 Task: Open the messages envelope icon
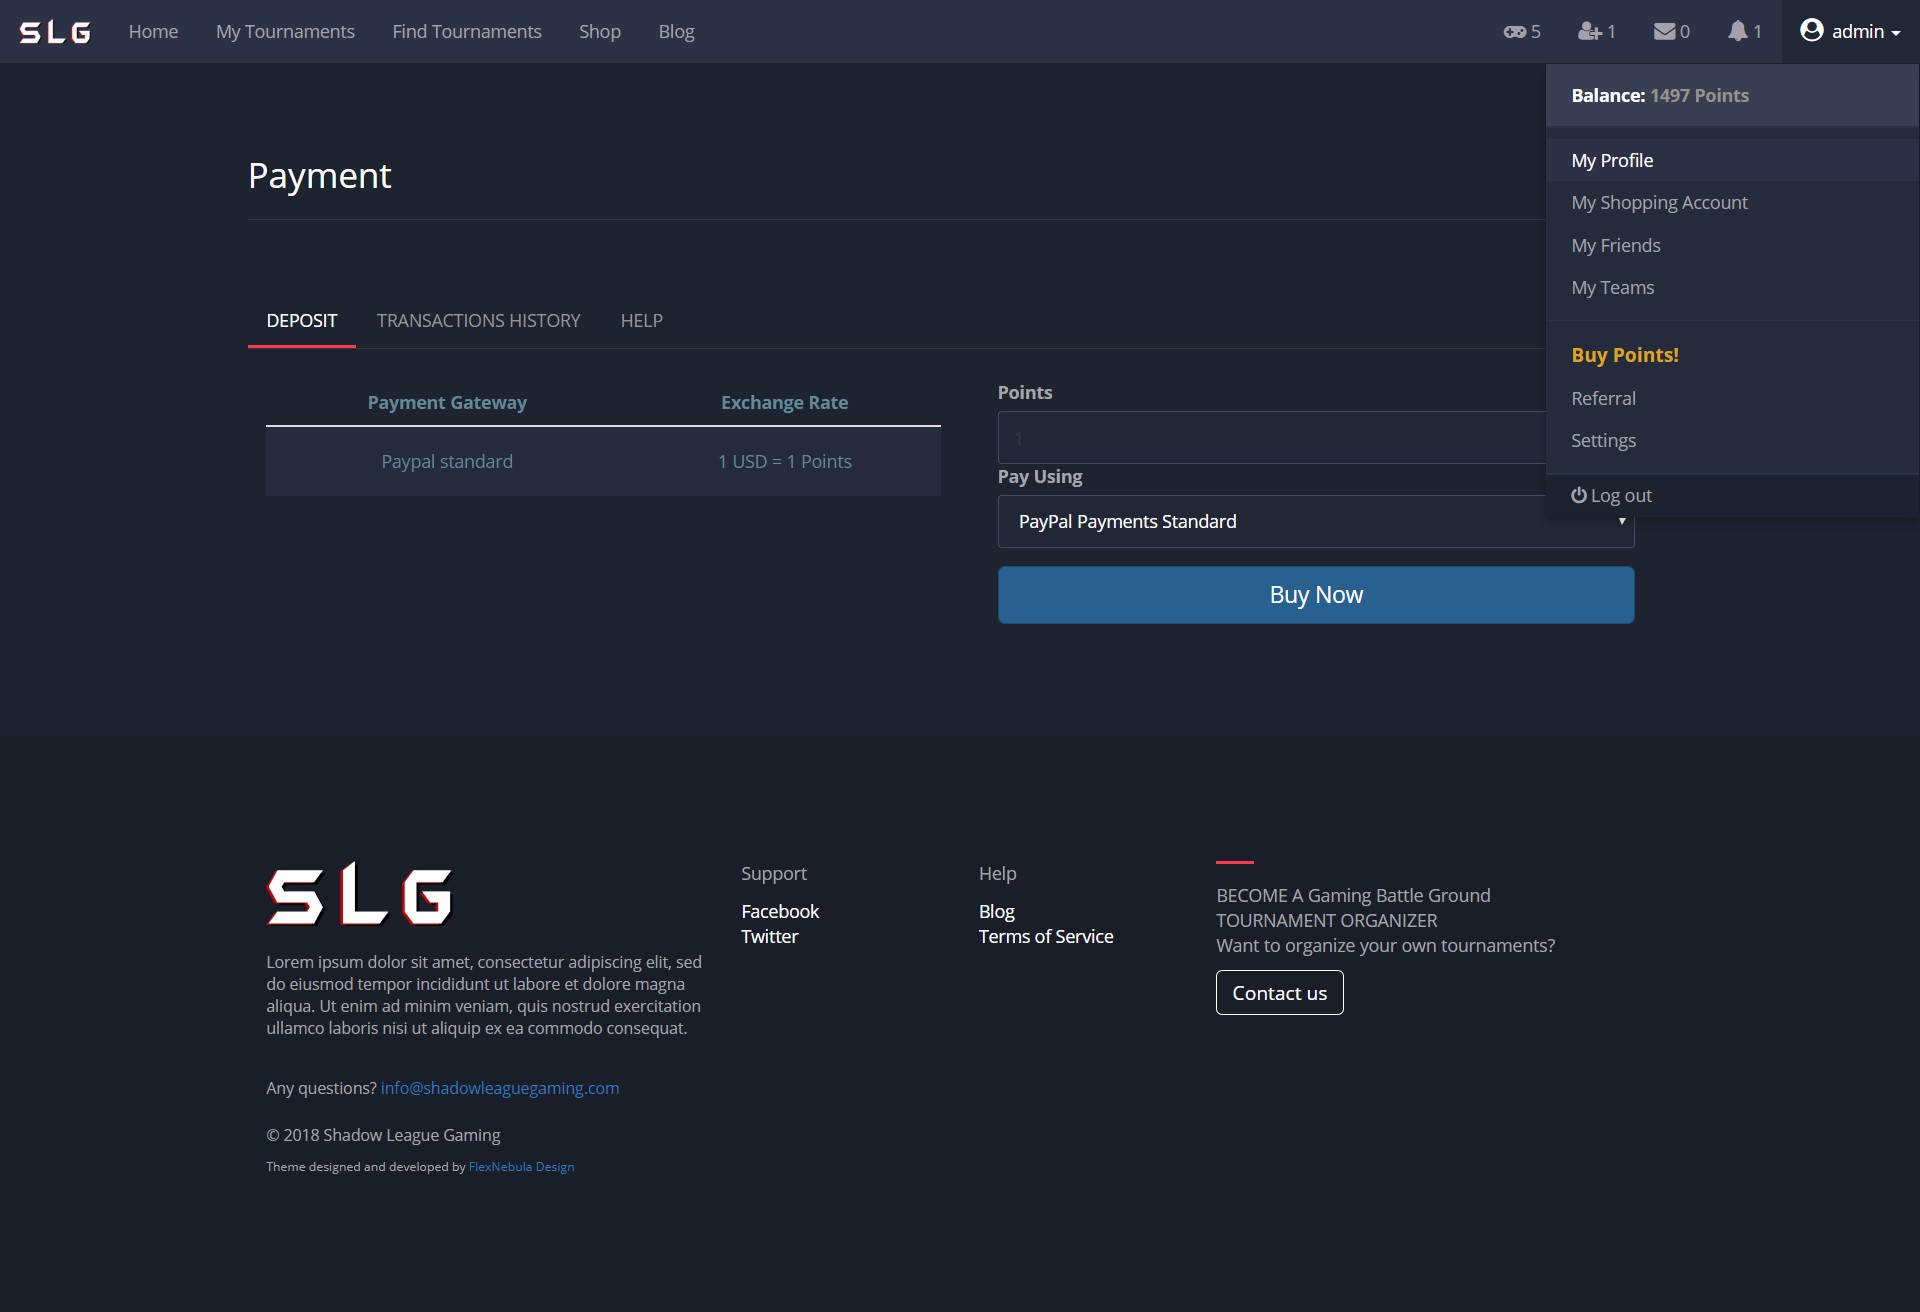[x=1664, y=32]
